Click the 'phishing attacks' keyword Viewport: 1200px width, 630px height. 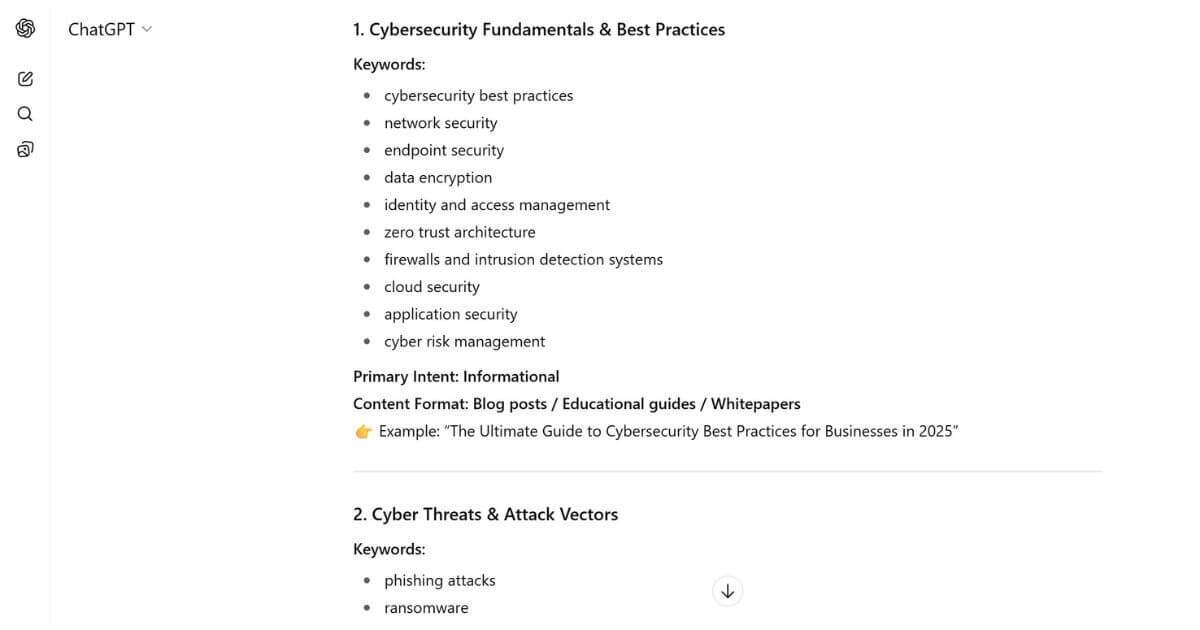coord(439,581)
